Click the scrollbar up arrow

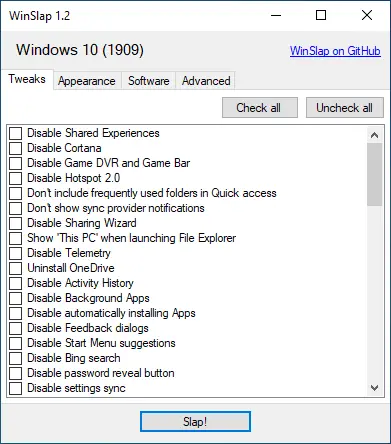pos(374,135)
